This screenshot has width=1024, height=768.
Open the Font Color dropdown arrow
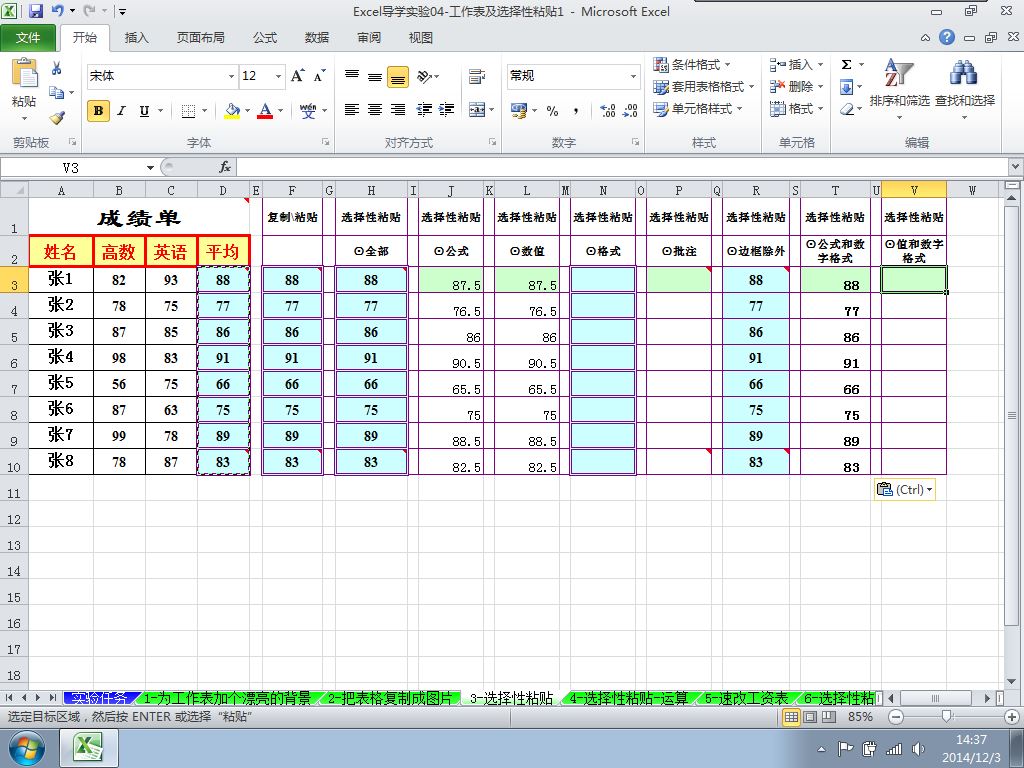point(281,111)
